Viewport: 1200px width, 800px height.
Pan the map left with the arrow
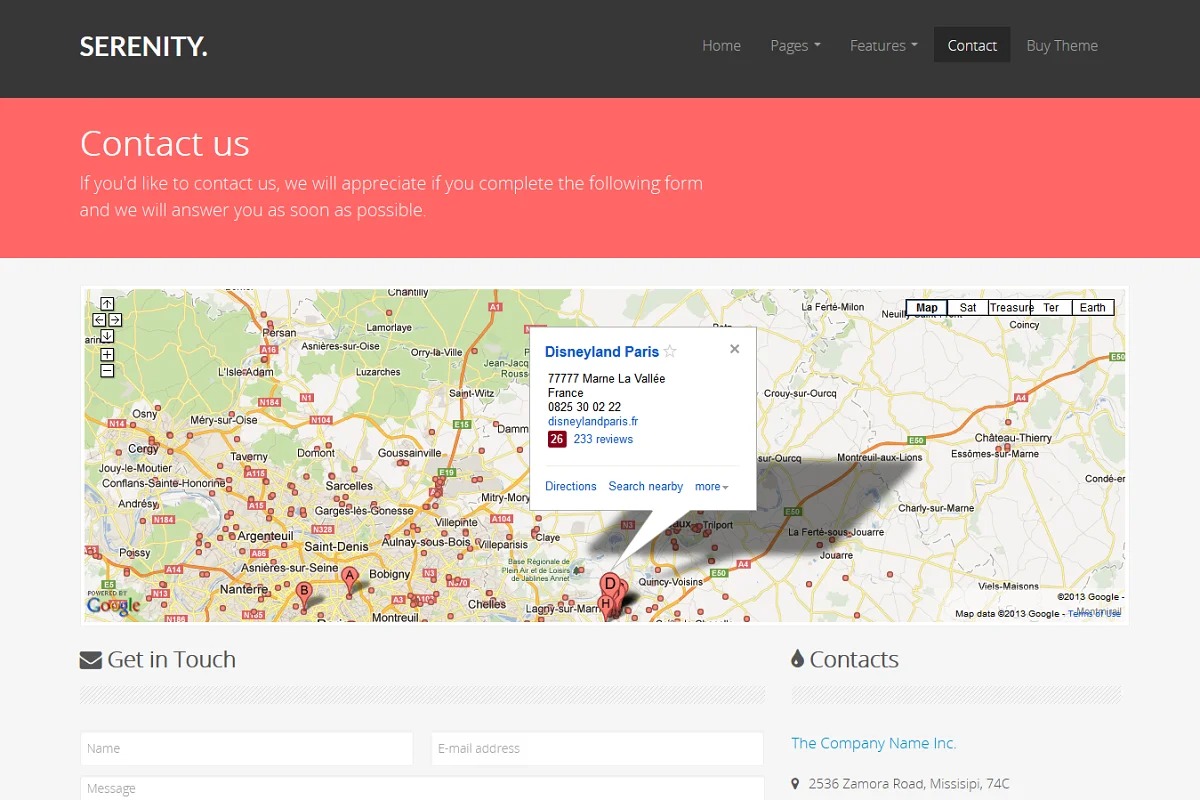[x=99, y=320]
